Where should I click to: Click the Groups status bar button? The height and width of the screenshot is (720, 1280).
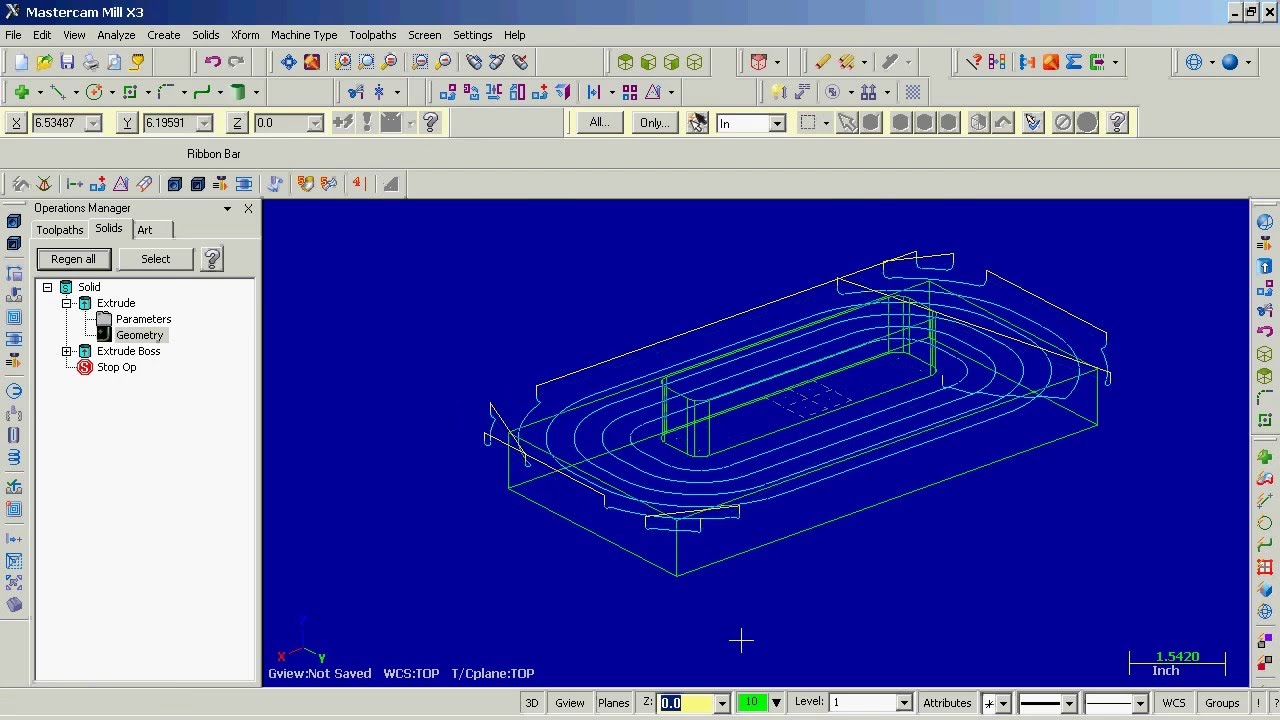click(1222, 703)
